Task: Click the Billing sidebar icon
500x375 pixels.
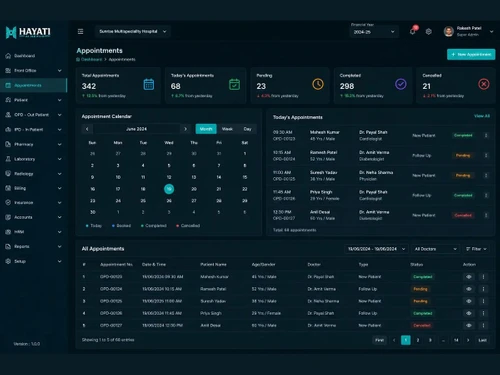Action: 8,188
